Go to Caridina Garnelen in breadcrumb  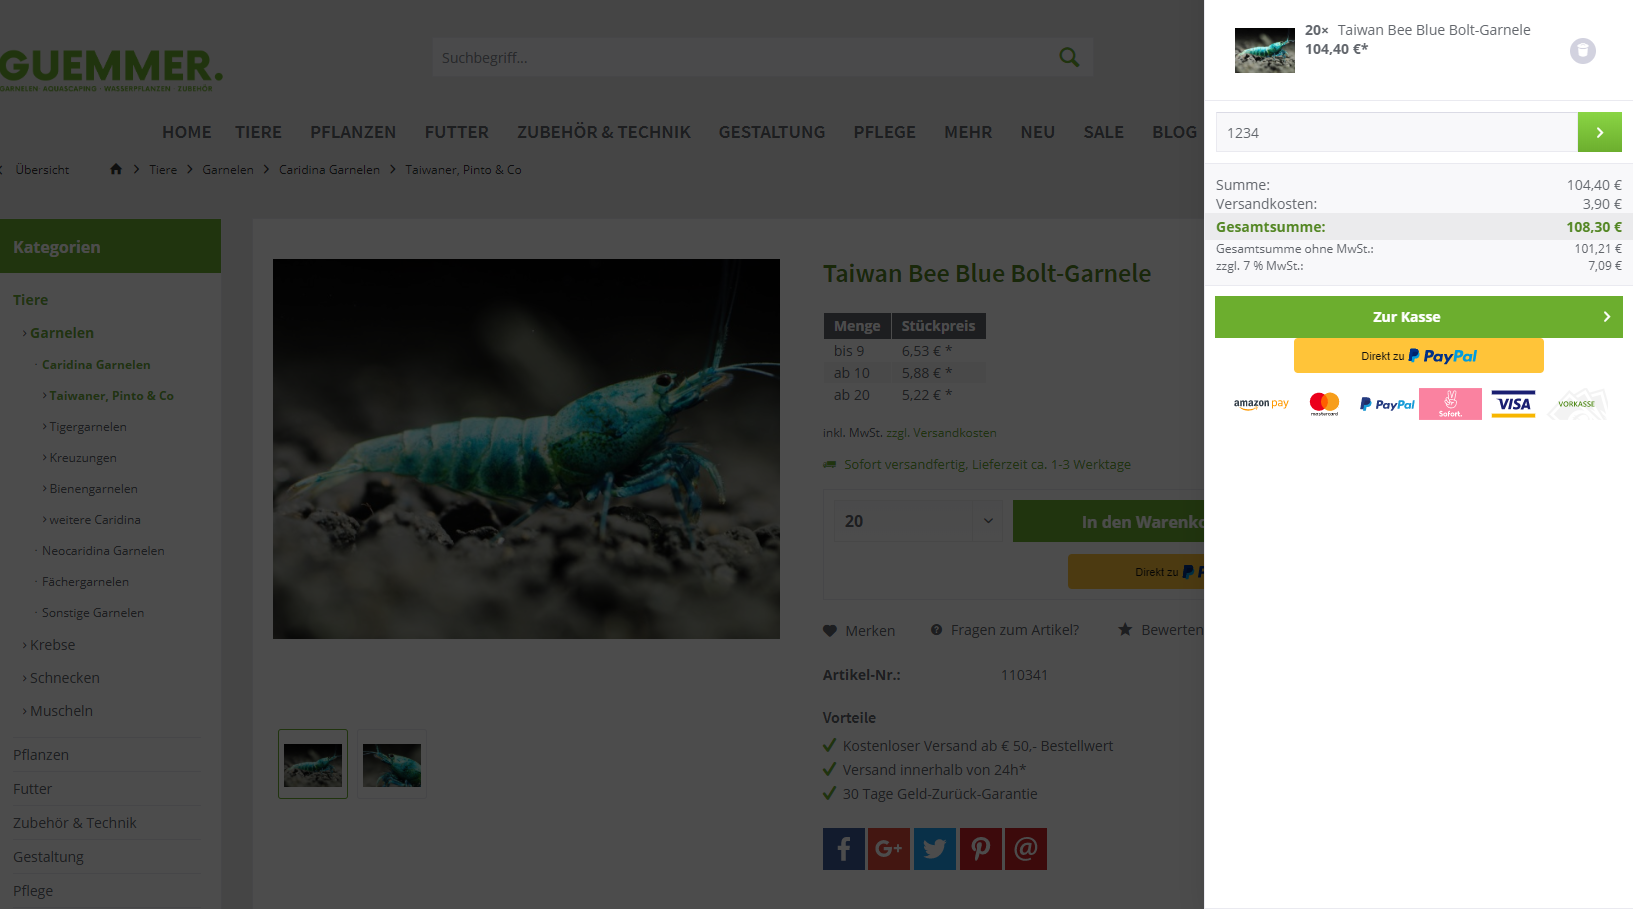click(x=329, y=170)
